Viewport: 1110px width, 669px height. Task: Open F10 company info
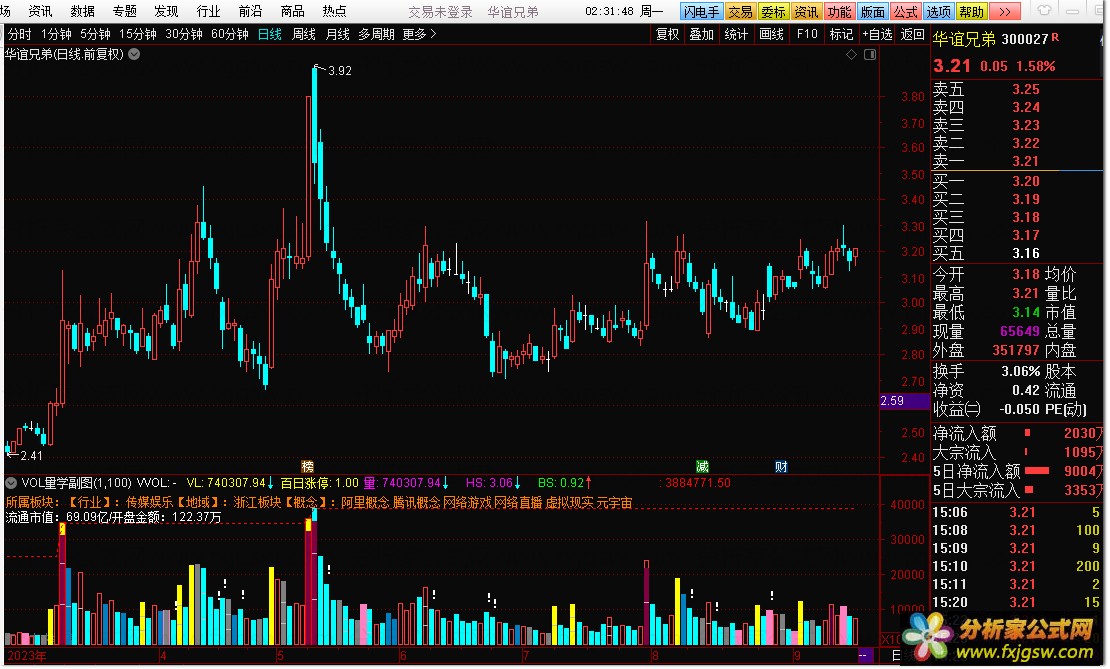coord(807,34)
